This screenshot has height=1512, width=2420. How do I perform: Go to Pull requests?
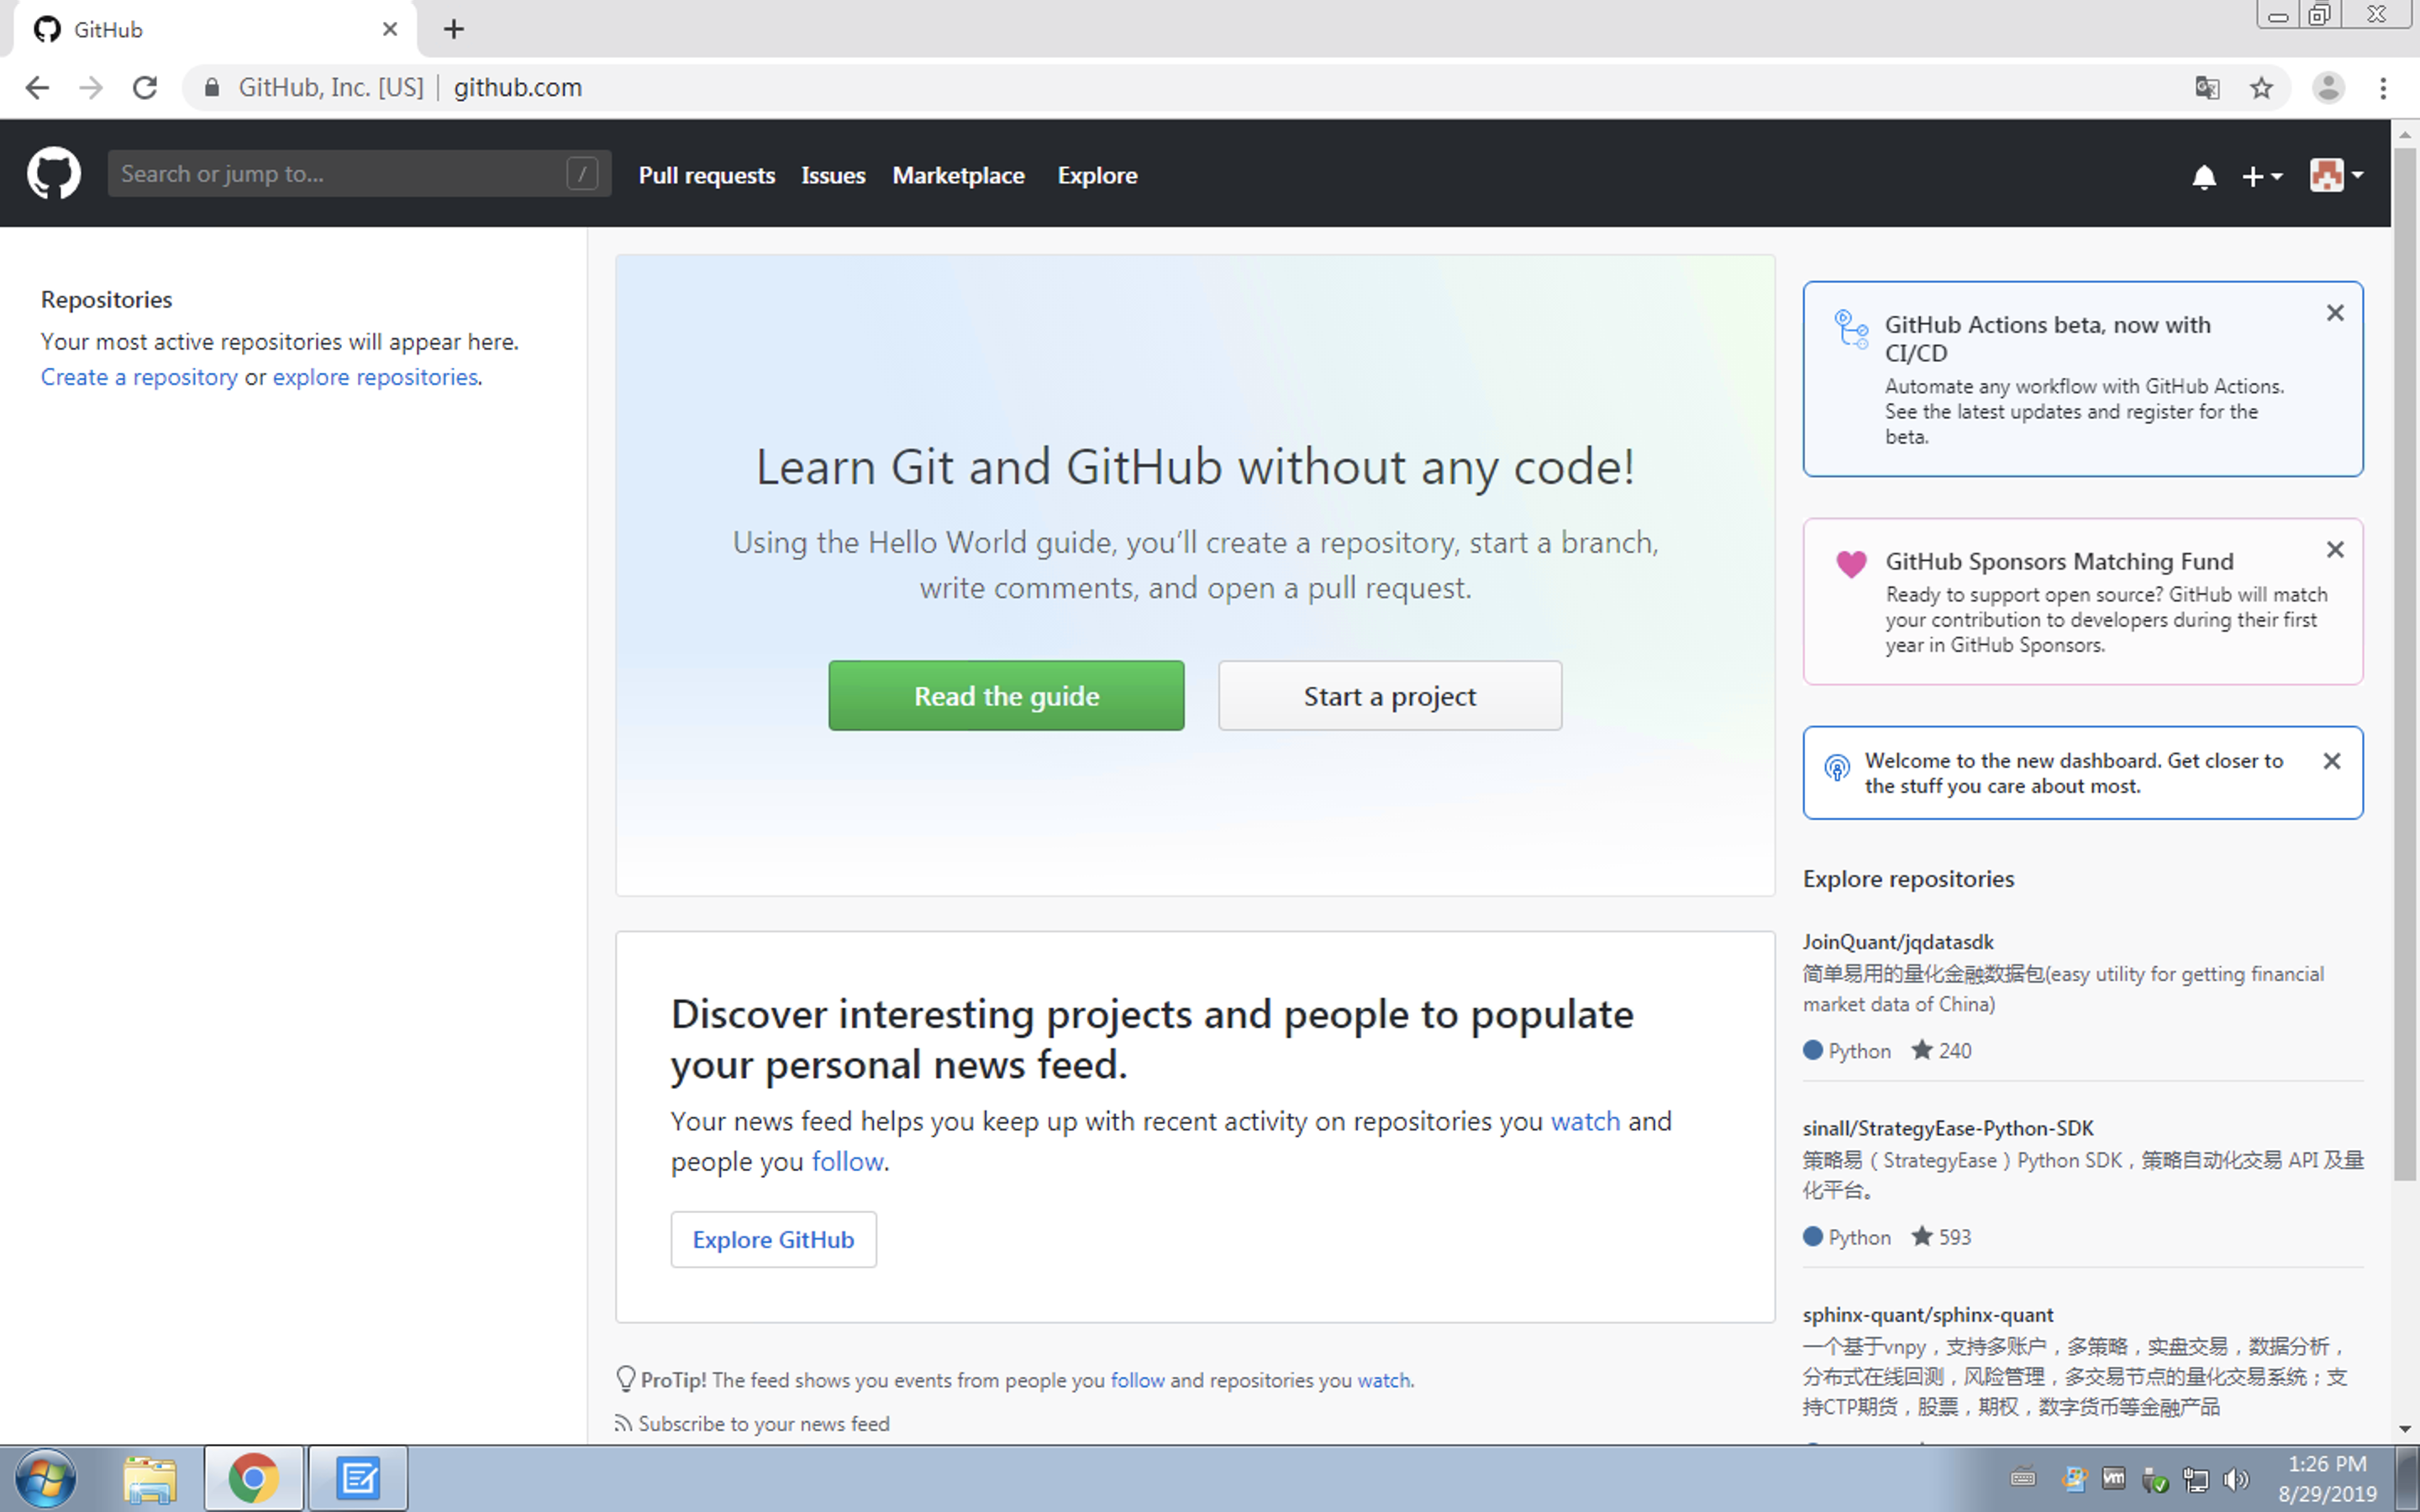[706, 175]
